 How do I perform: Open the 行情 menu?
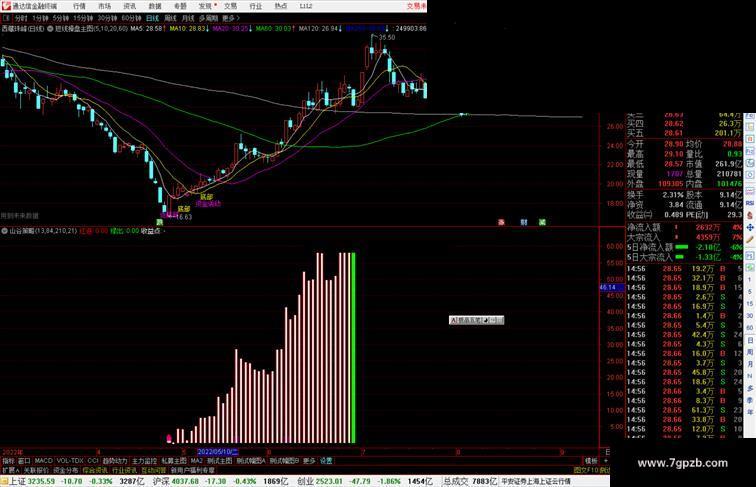pos(79,6)
